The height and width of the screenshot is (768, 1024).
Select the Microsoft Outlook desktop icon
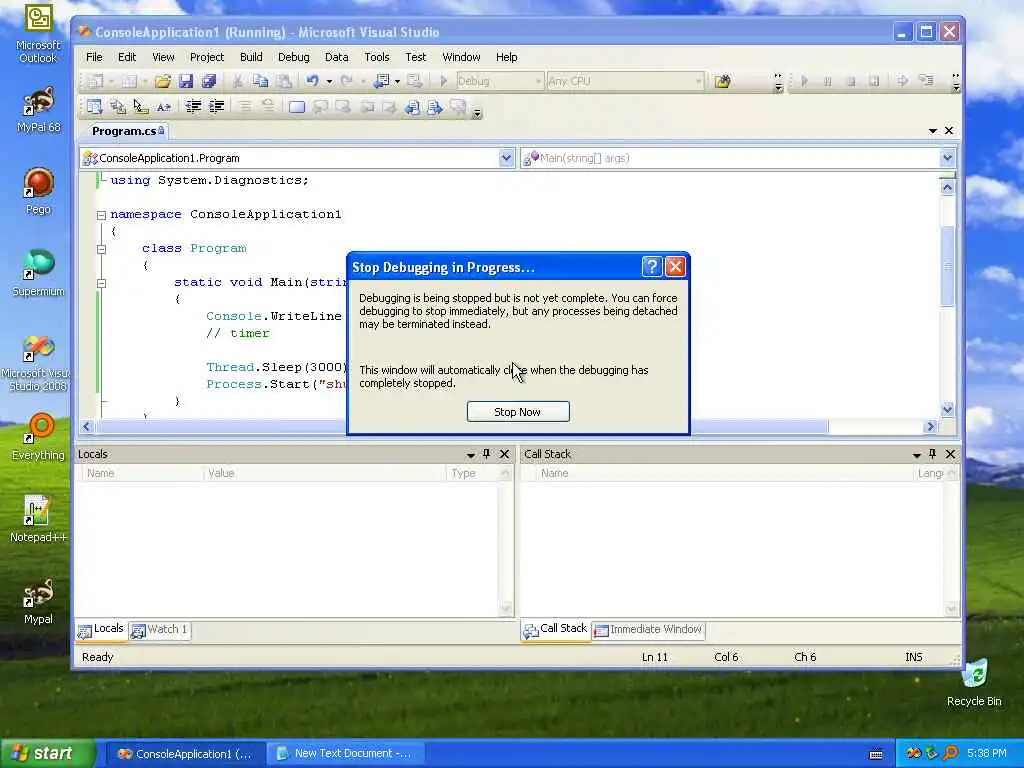coord(38,34)
